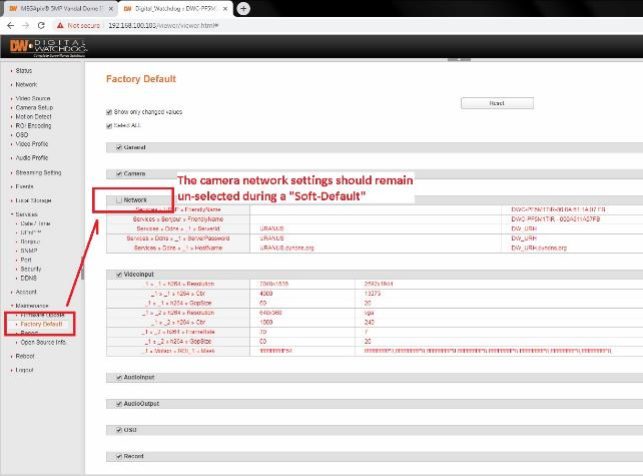Check the Network settings checkbox
Viewport: 643px width, 476px height.
[118, 200]
